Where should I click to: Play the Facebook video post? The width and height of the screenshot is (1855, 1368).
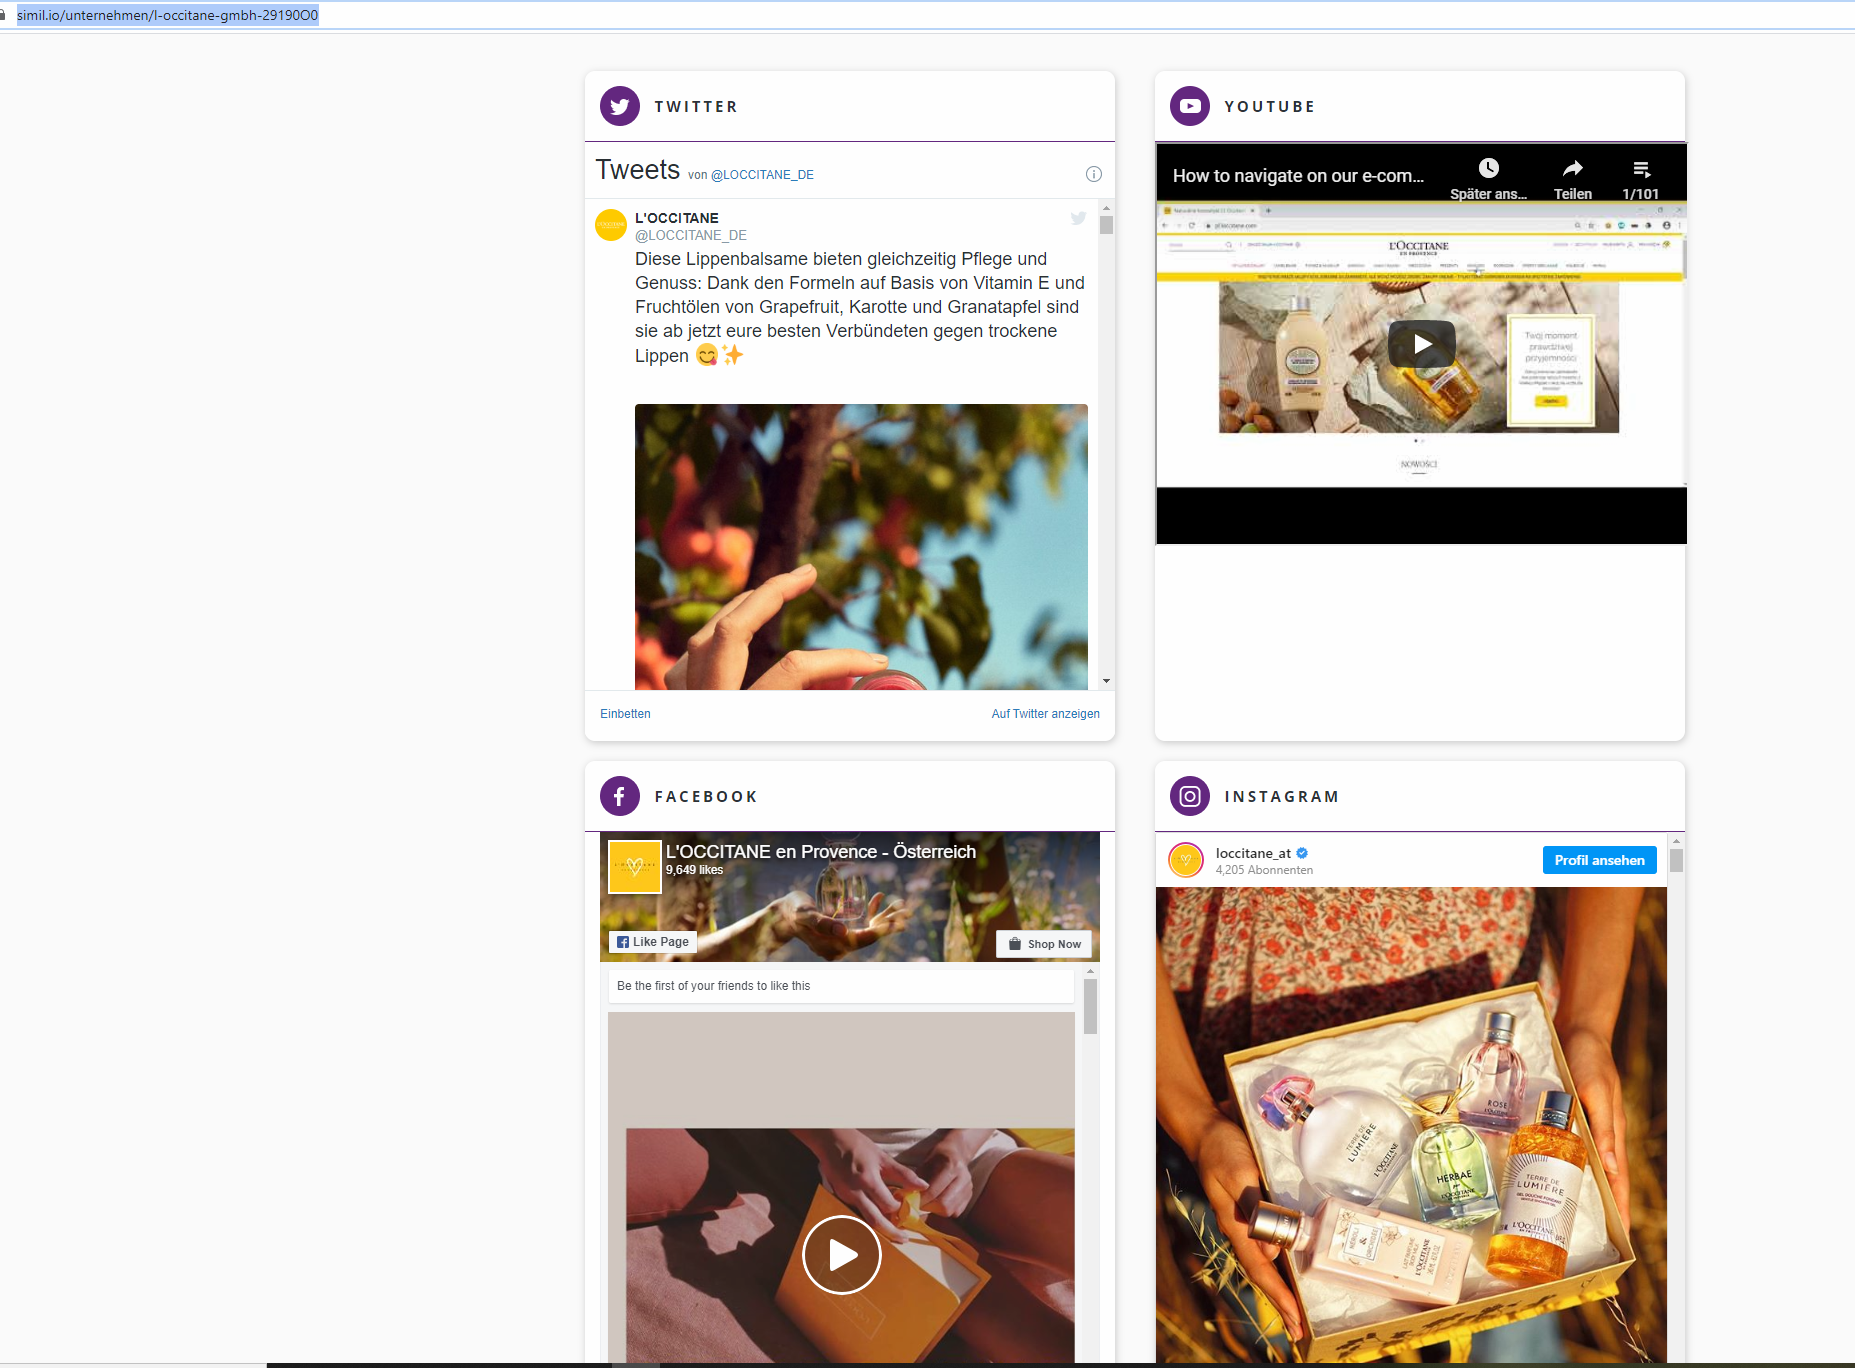pyautogui.click(x=841, y=1255)
